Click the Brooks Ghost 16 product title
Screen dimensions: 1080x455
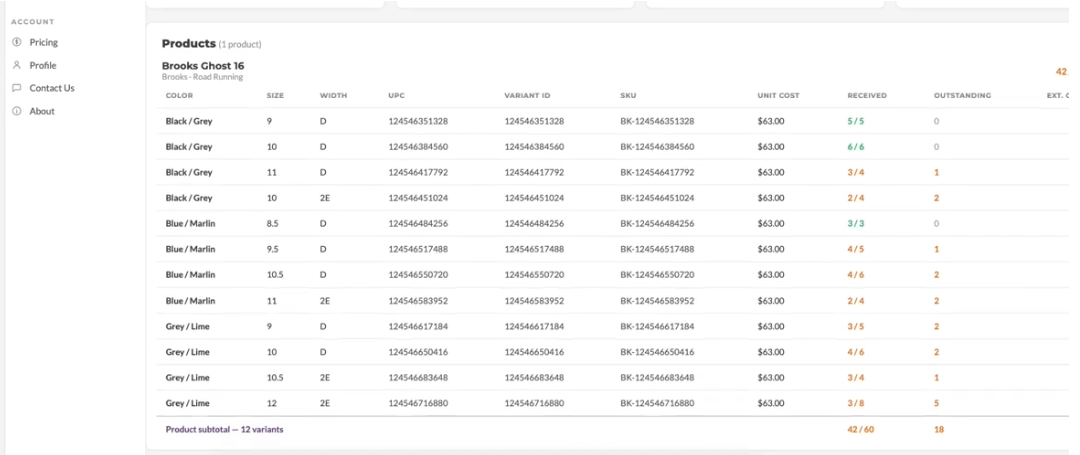pos(202,65)
